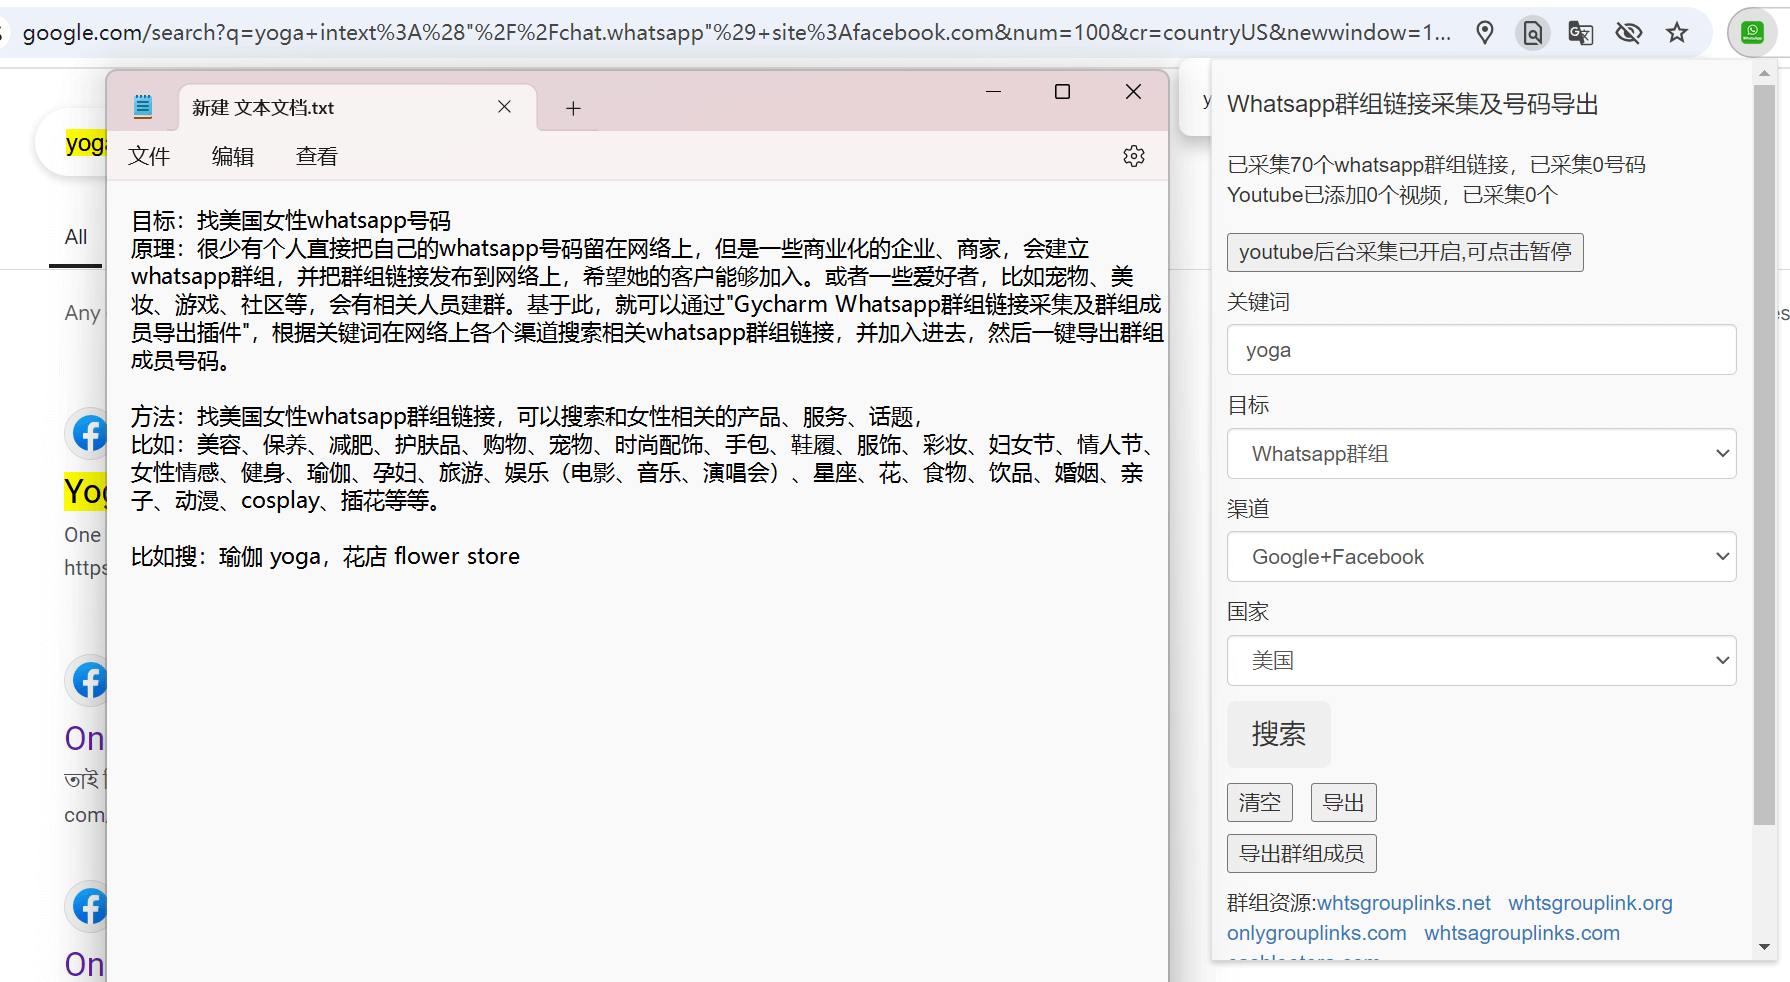Viewport: 1790px width, 982px height.
Task: Open the 查看 menu in Notepad
Action: click(317, 156)
